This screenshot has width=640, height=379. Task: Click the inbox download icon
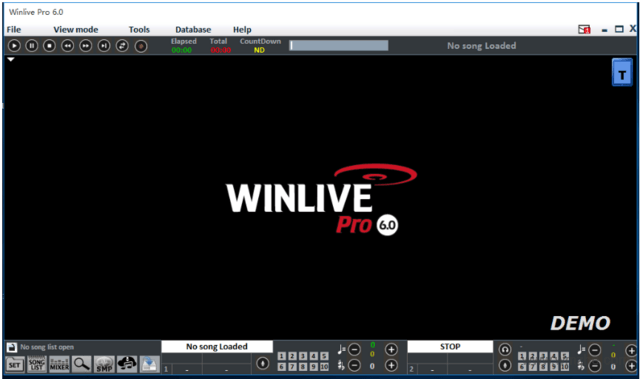[149, 364]
